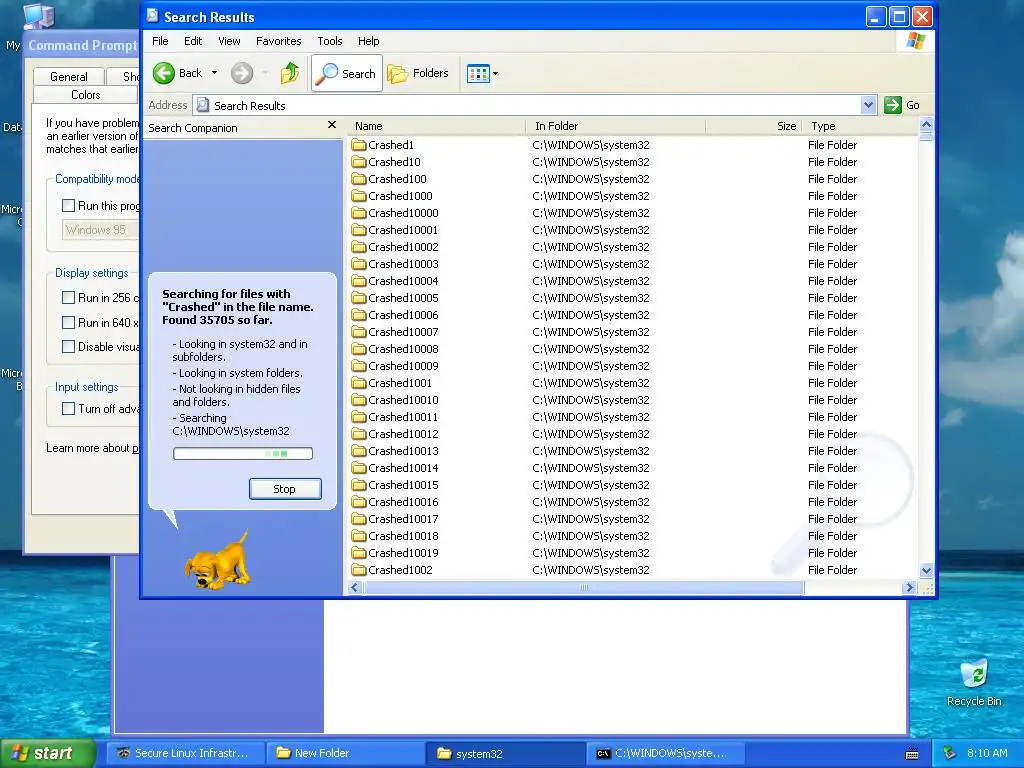Switch to Secure Linux Infrastr... taskbar window
This screenshot has height=768, width=1024.
[184, 753]
